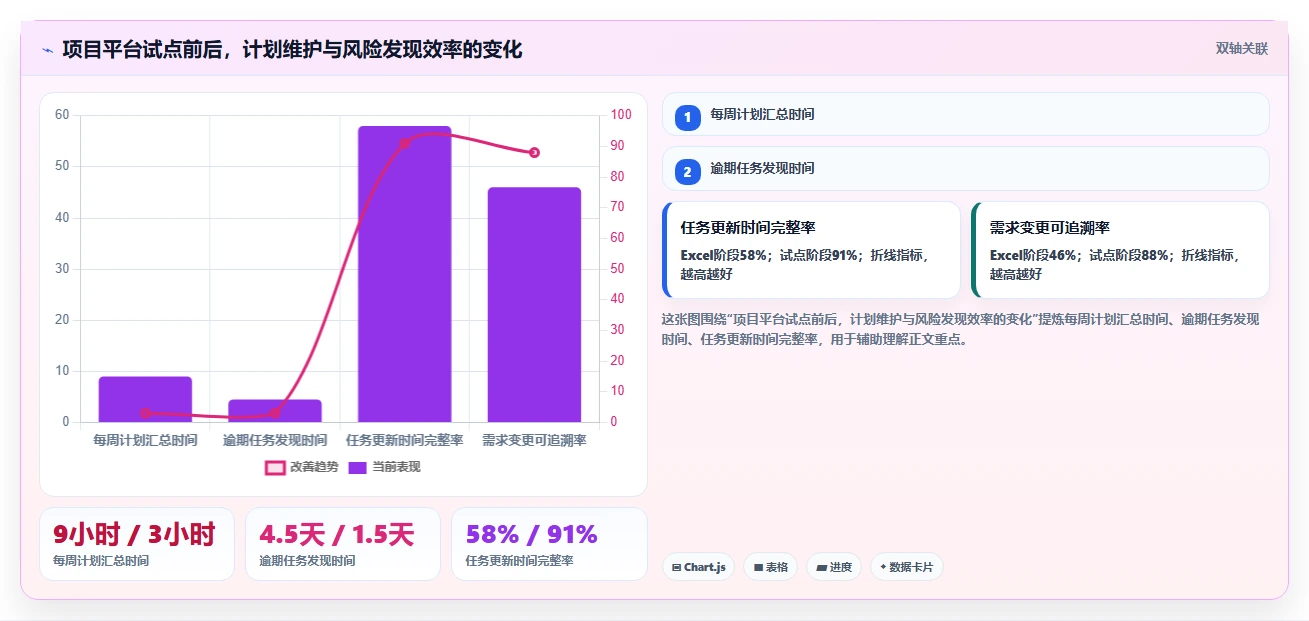Click the left axis value 60
The image size is (1309, 621).
tap(62, 115)
